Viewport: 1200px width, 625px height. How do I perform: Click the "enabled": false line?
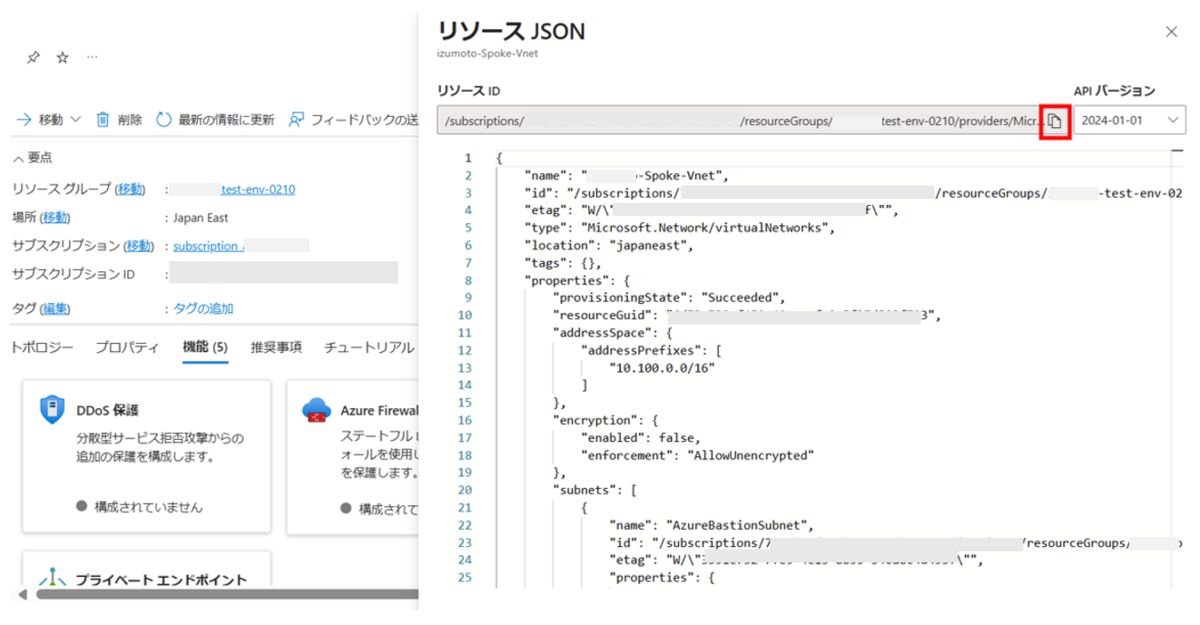pos(640,437)
